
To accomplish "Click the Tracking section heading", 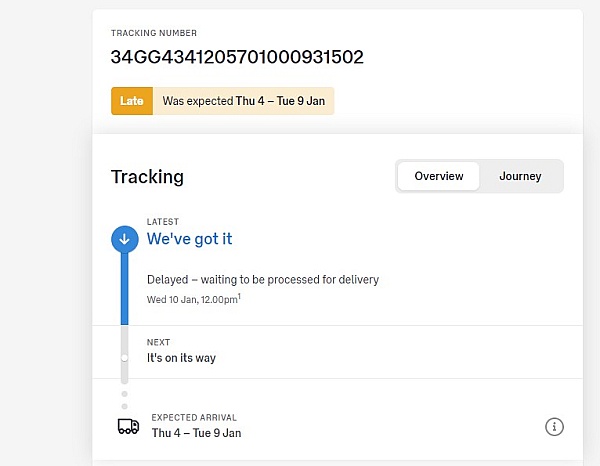I will click(147, 177).
